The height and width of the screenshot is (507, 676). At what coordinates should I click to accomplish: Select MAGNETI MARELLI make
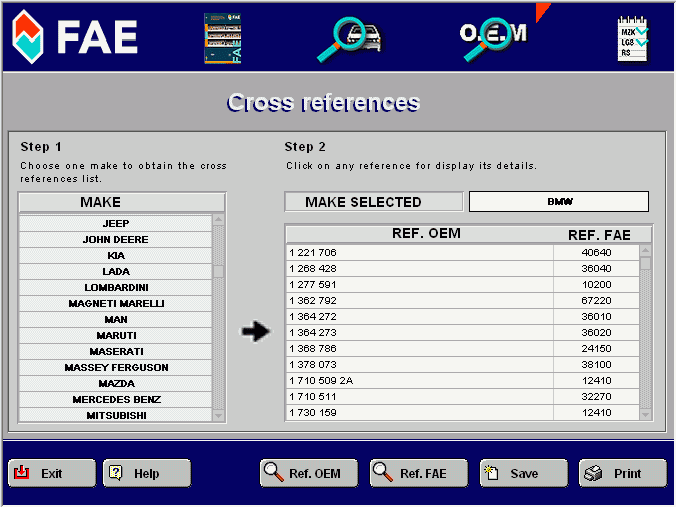(116, 303)
